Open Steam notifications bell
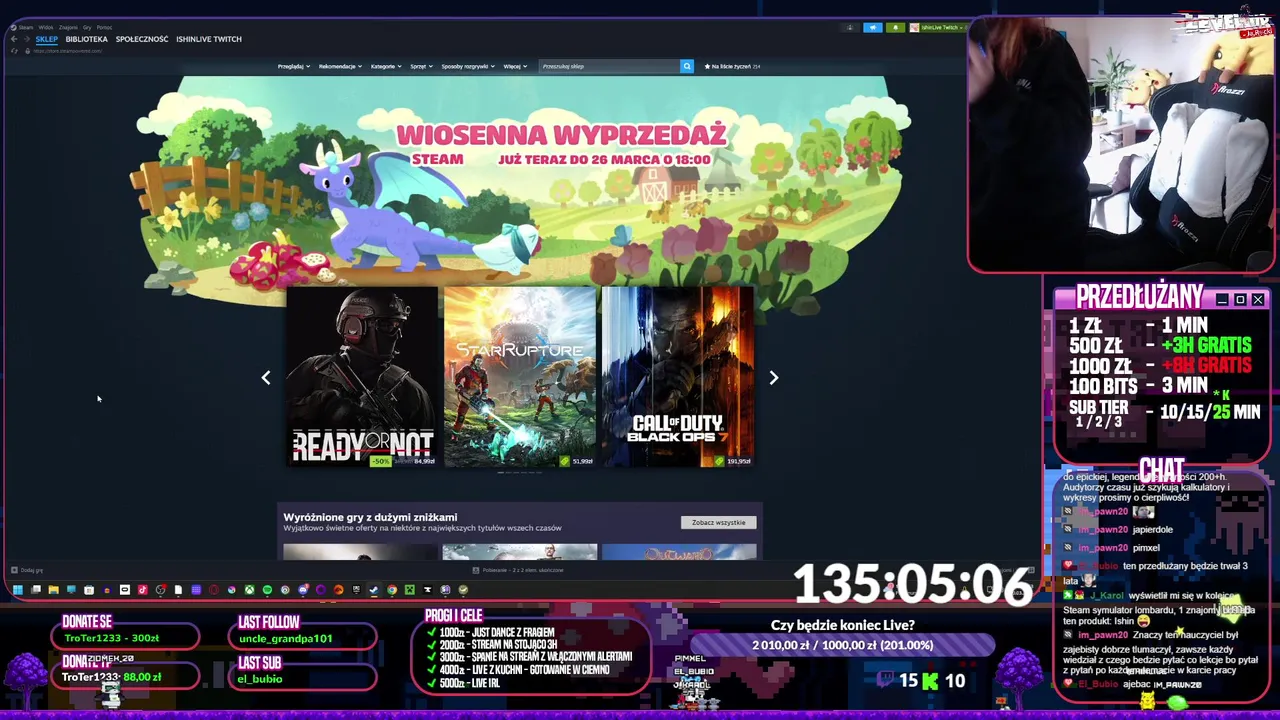Screen dimensions: 1280x720 click(x=895, y=28)
